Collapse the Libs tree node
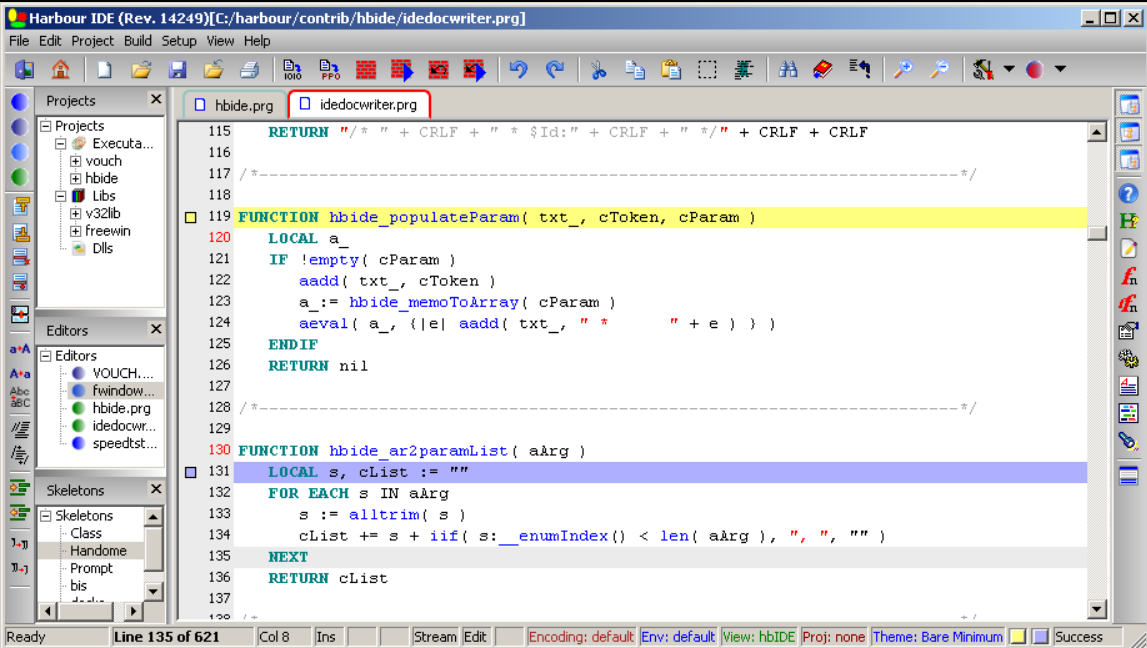This screenshot has height=648, width=1147. click(61, 196)
